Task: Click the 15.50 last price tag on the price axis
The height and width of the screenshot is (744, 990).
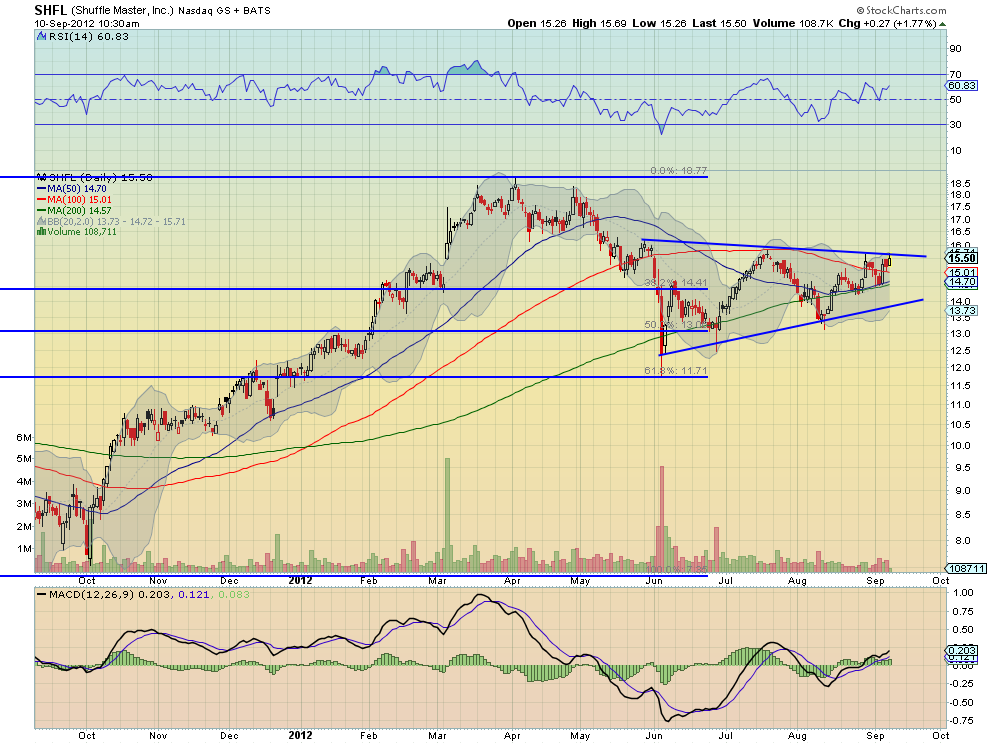Action: [964, 258]
